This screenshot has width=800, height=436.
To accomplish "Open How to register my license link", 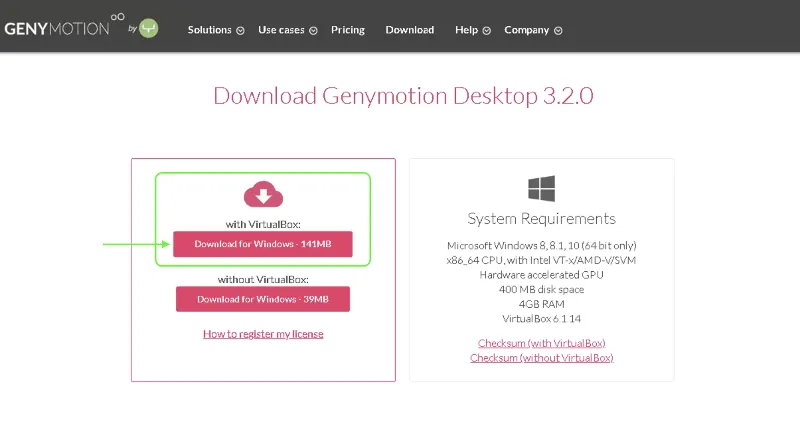I will 263,334.
